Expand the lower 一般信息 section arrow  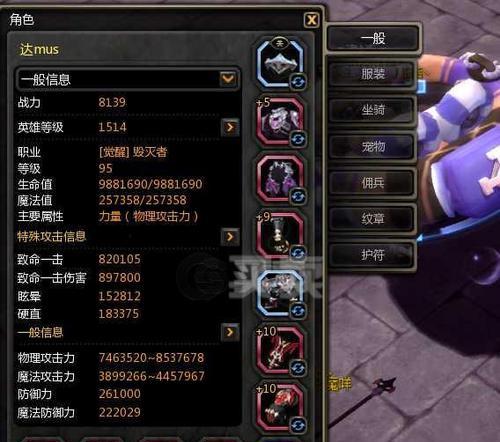[x=230, y=332]
